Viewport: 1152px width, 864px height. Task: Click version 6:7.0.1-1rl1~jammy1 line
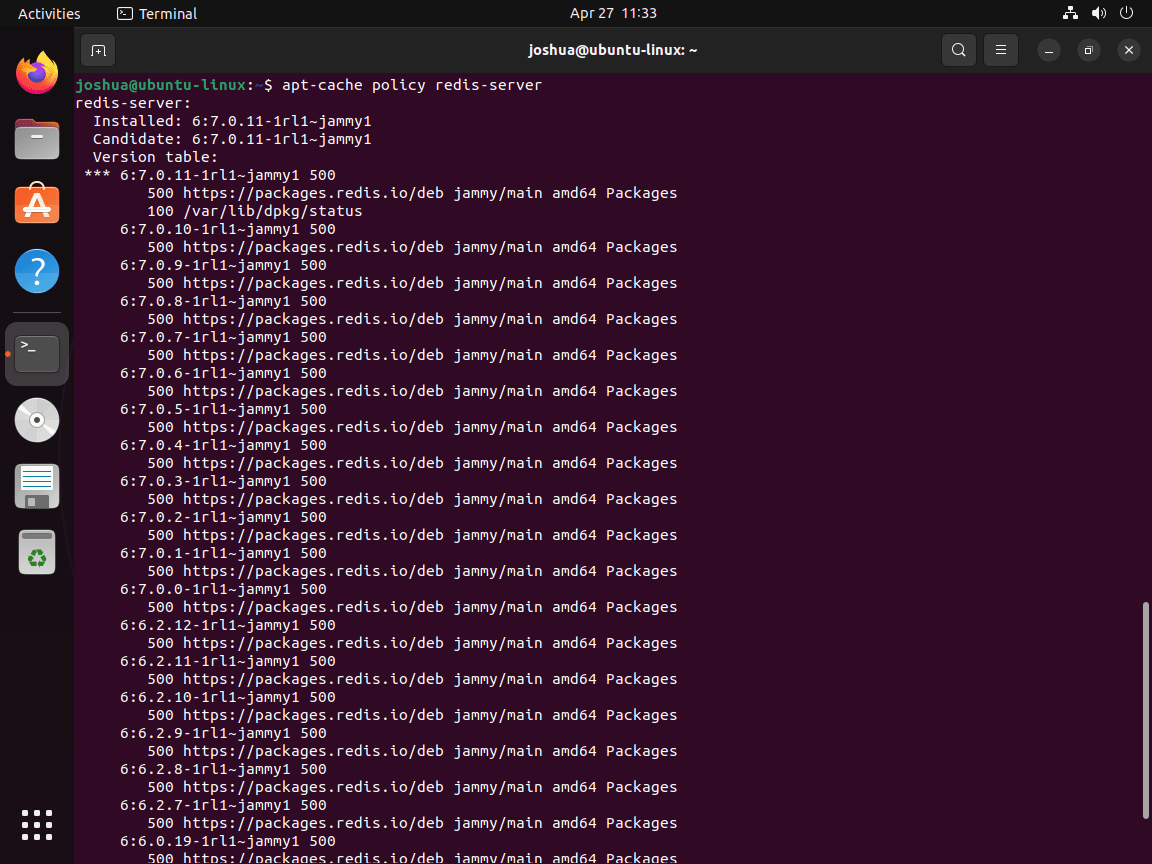tap(223, 553)
